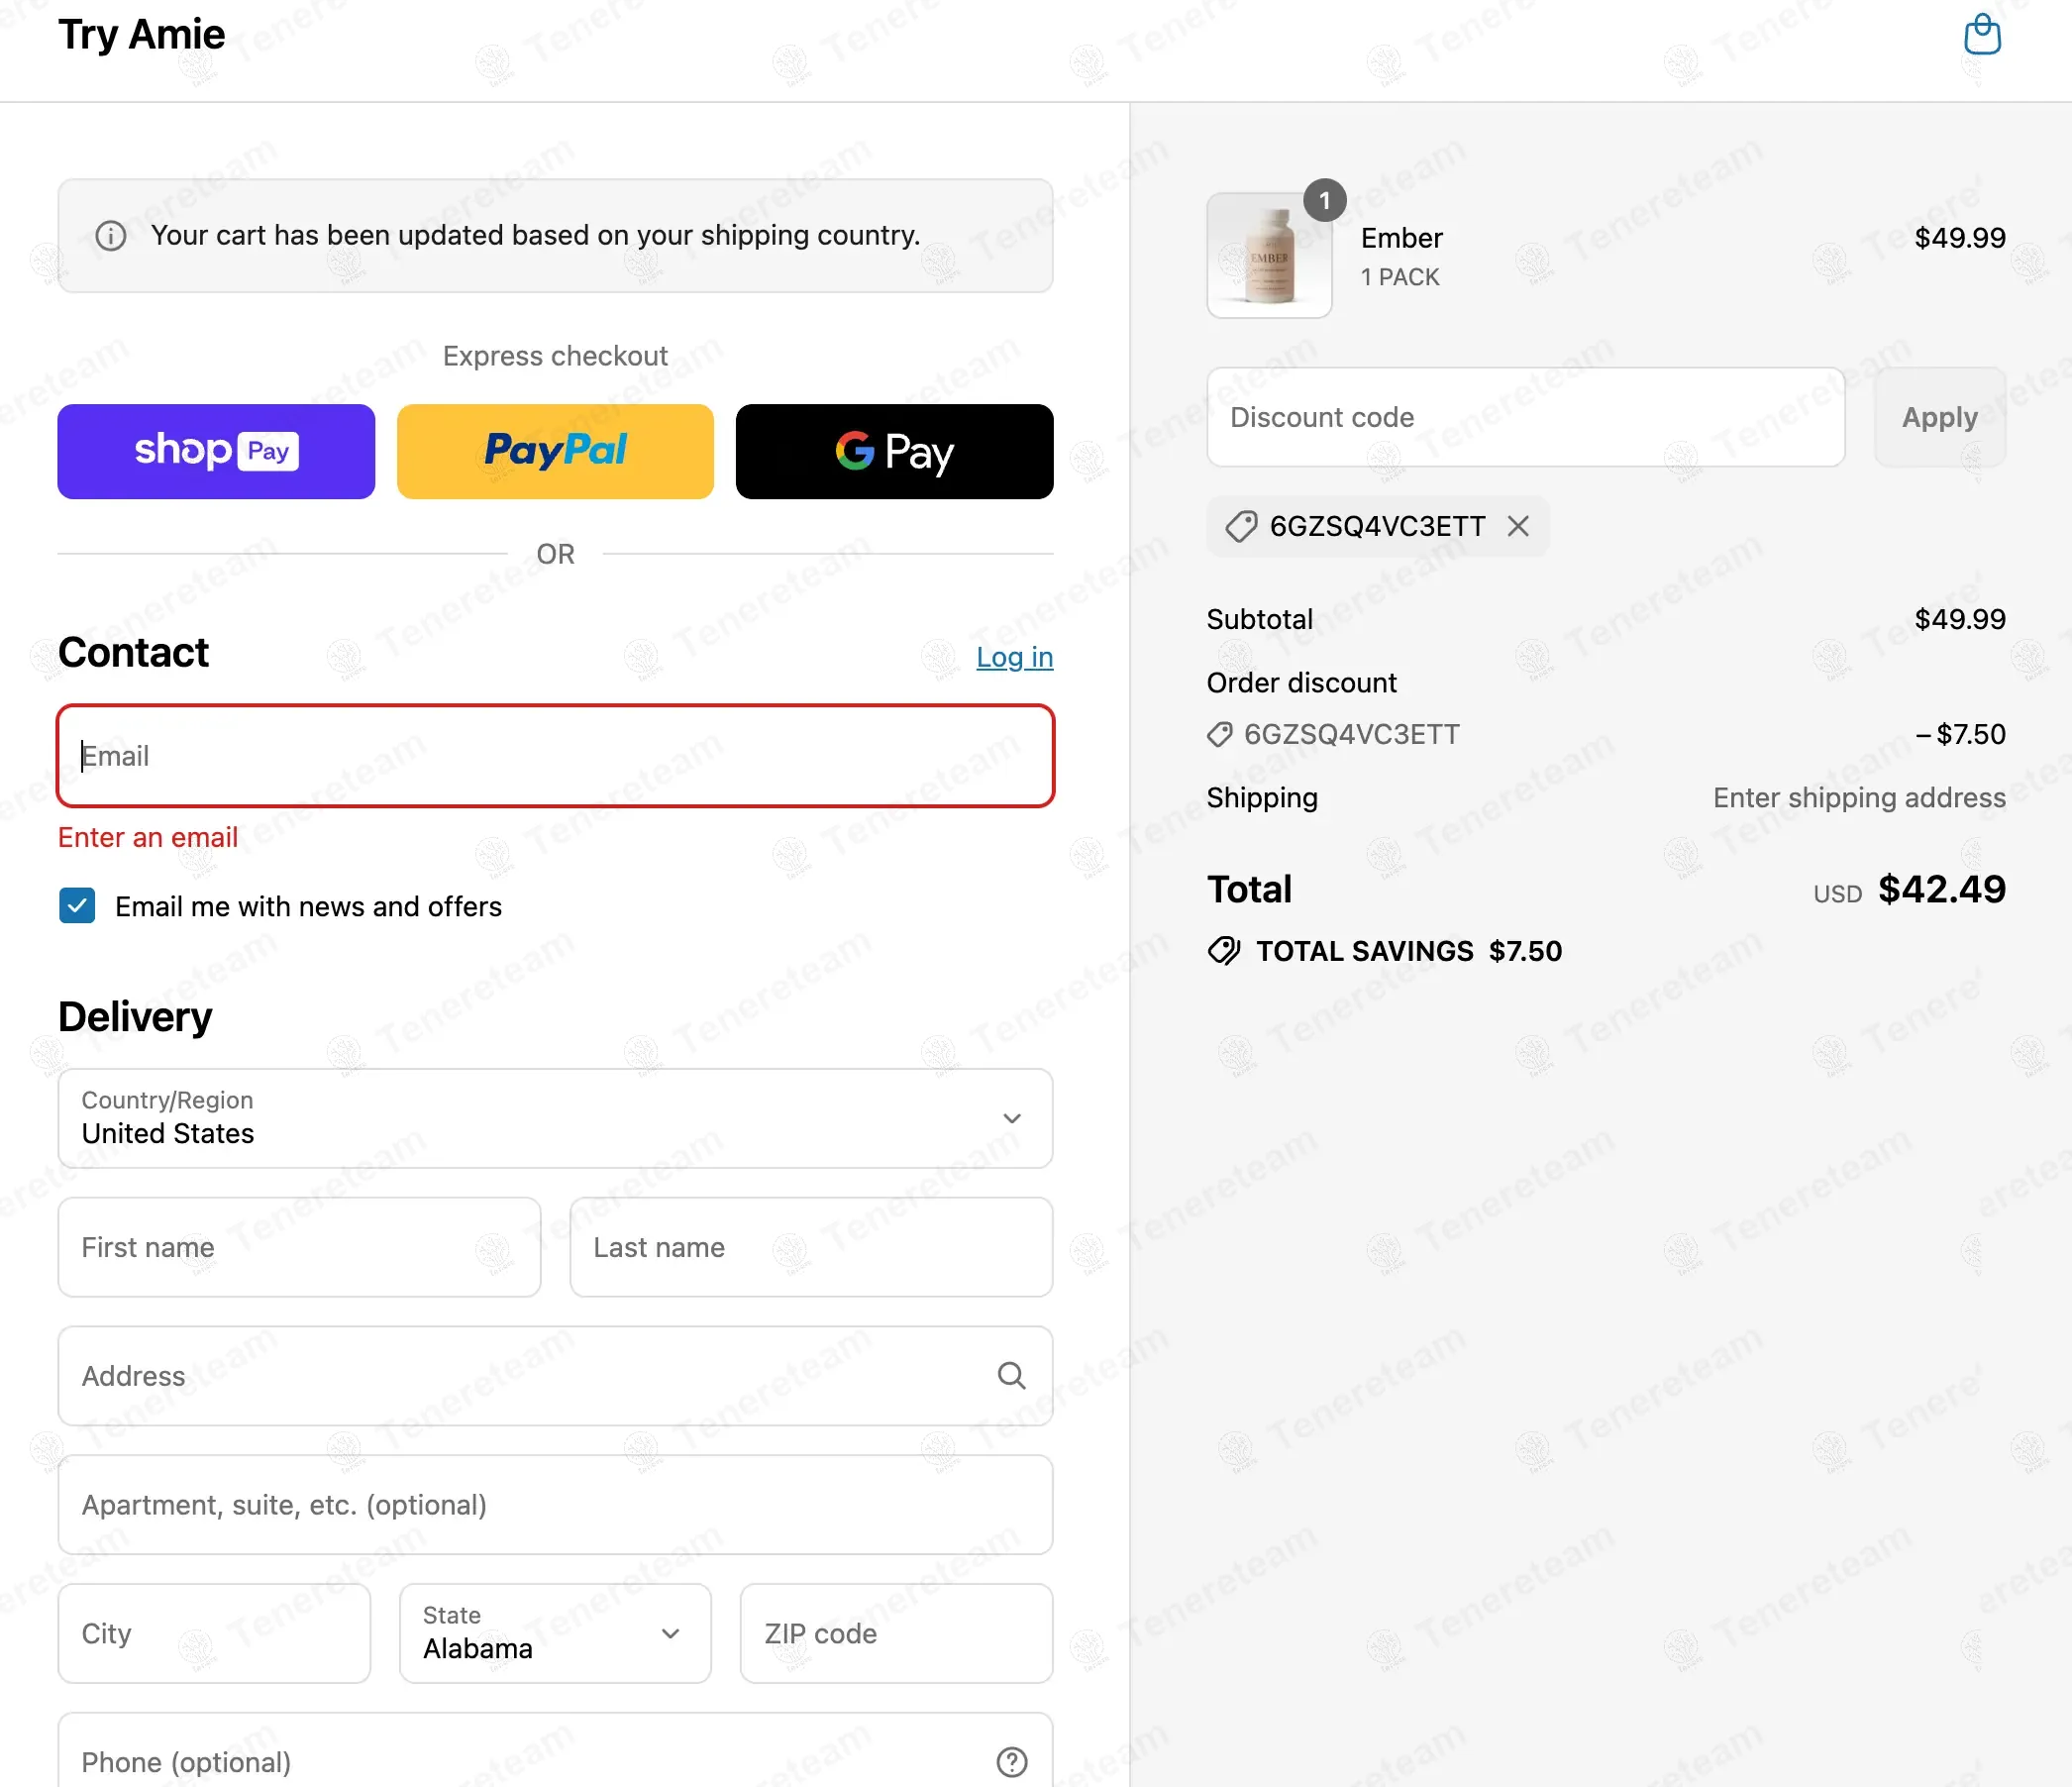Screen dimensions: 2072x1787
Task: Click the total amount $42.49
Action: coord(1942,889)
